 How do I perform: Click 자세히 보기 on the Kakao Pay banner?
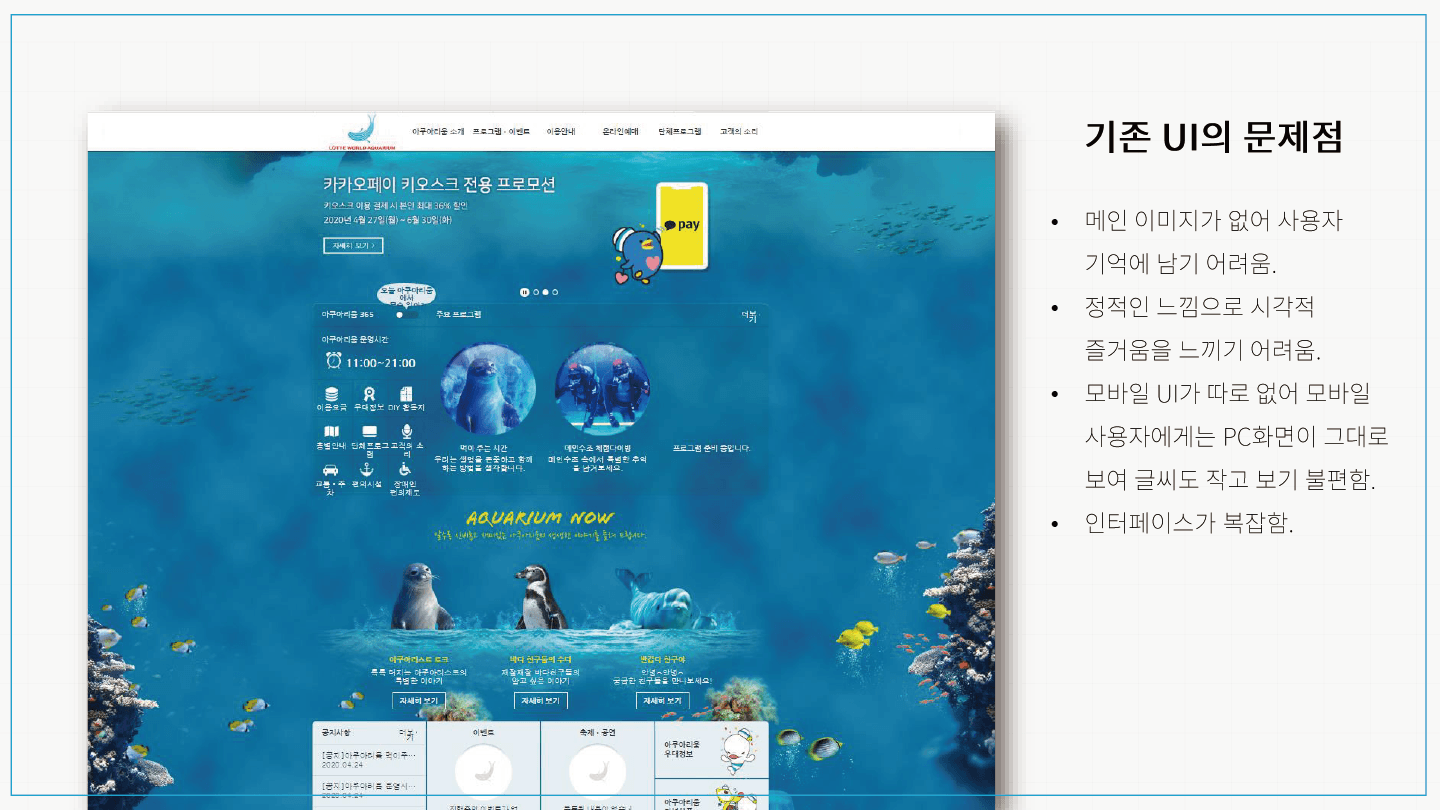click(352, 245)
